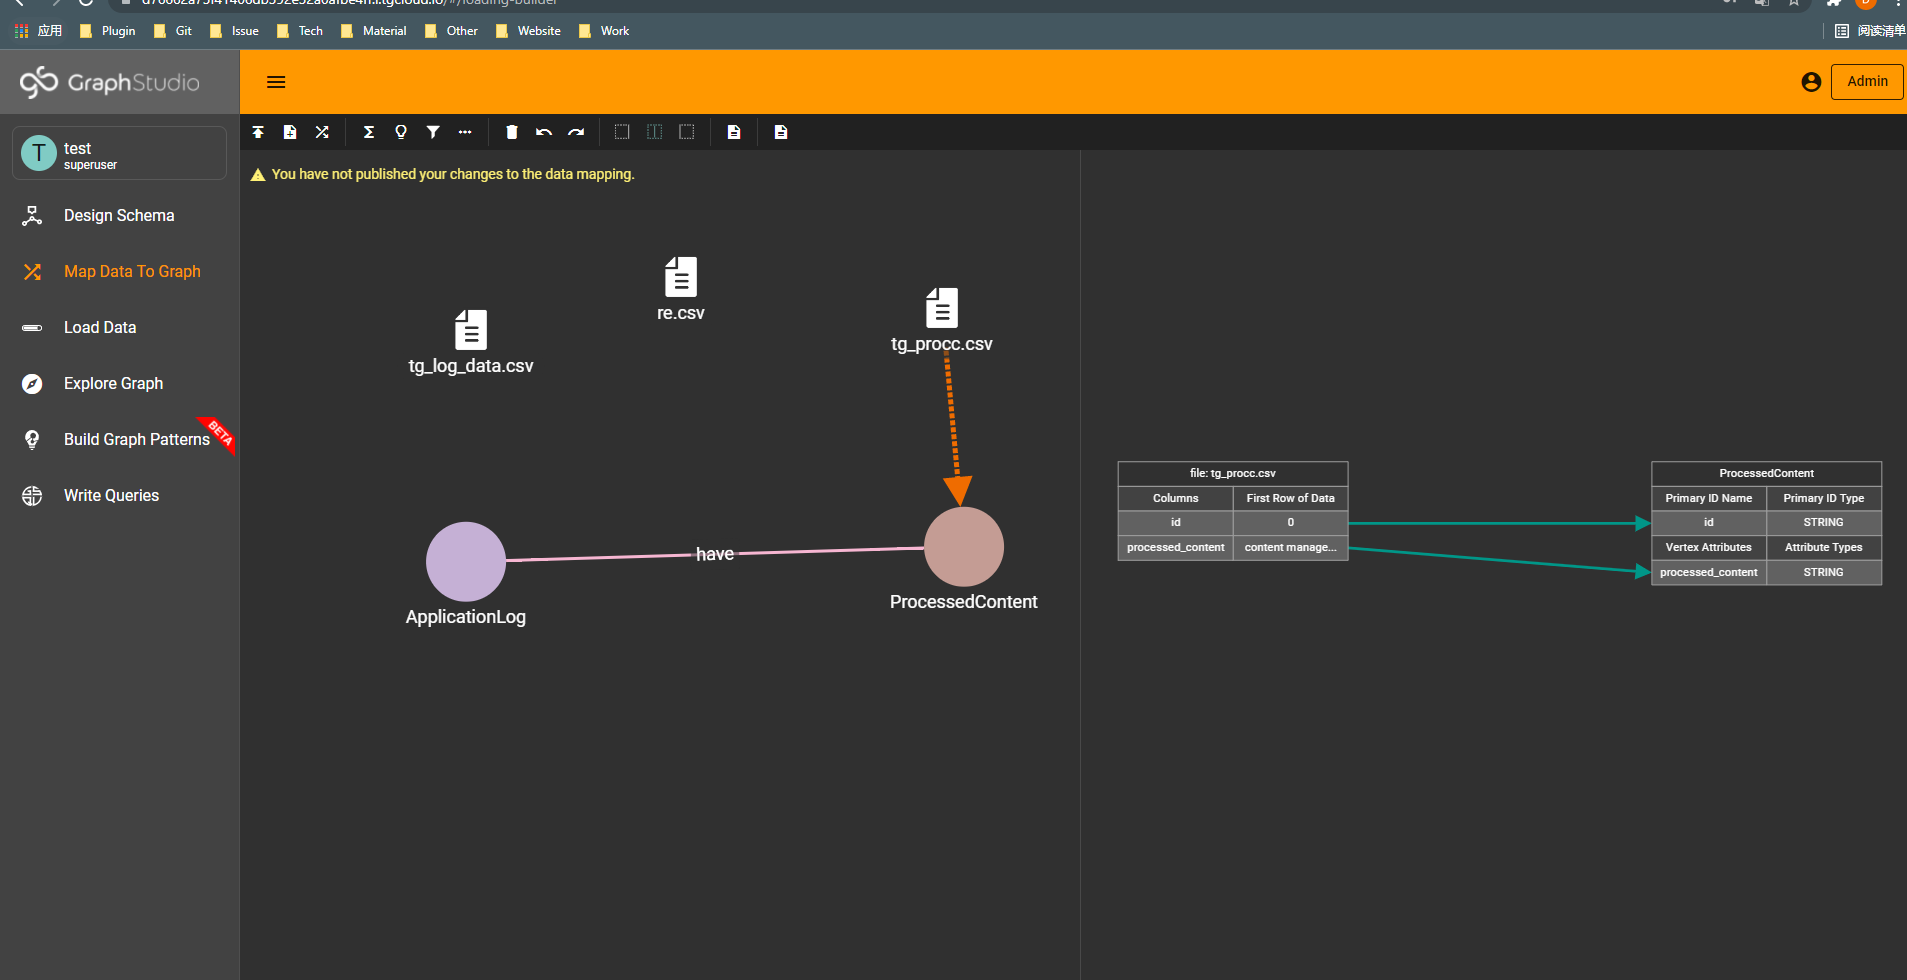The image size is (1907, 980).
Task: Select the tg_procc.csv file node
Action: pos(941,308)
